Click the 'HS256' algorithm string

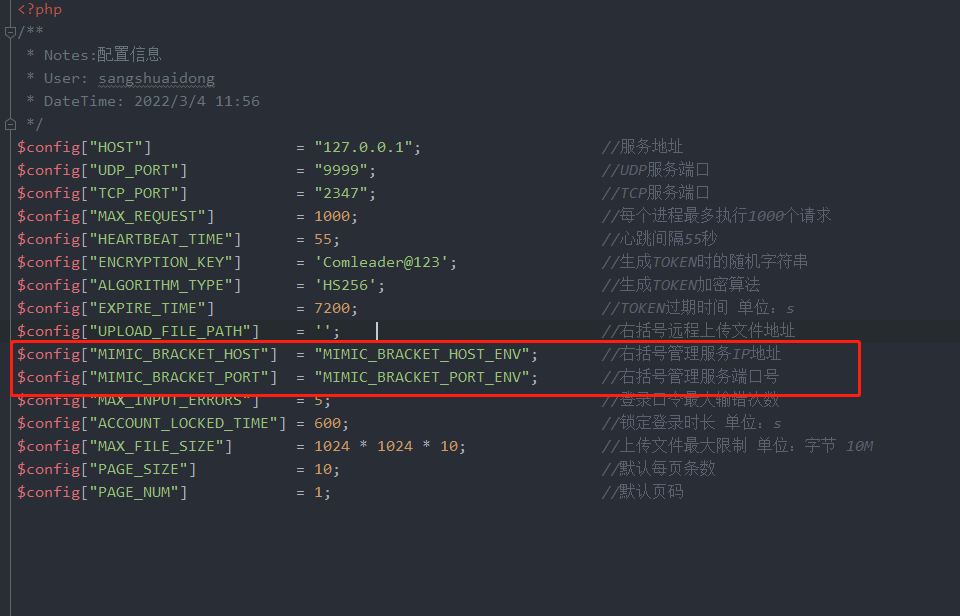[345, 285]
